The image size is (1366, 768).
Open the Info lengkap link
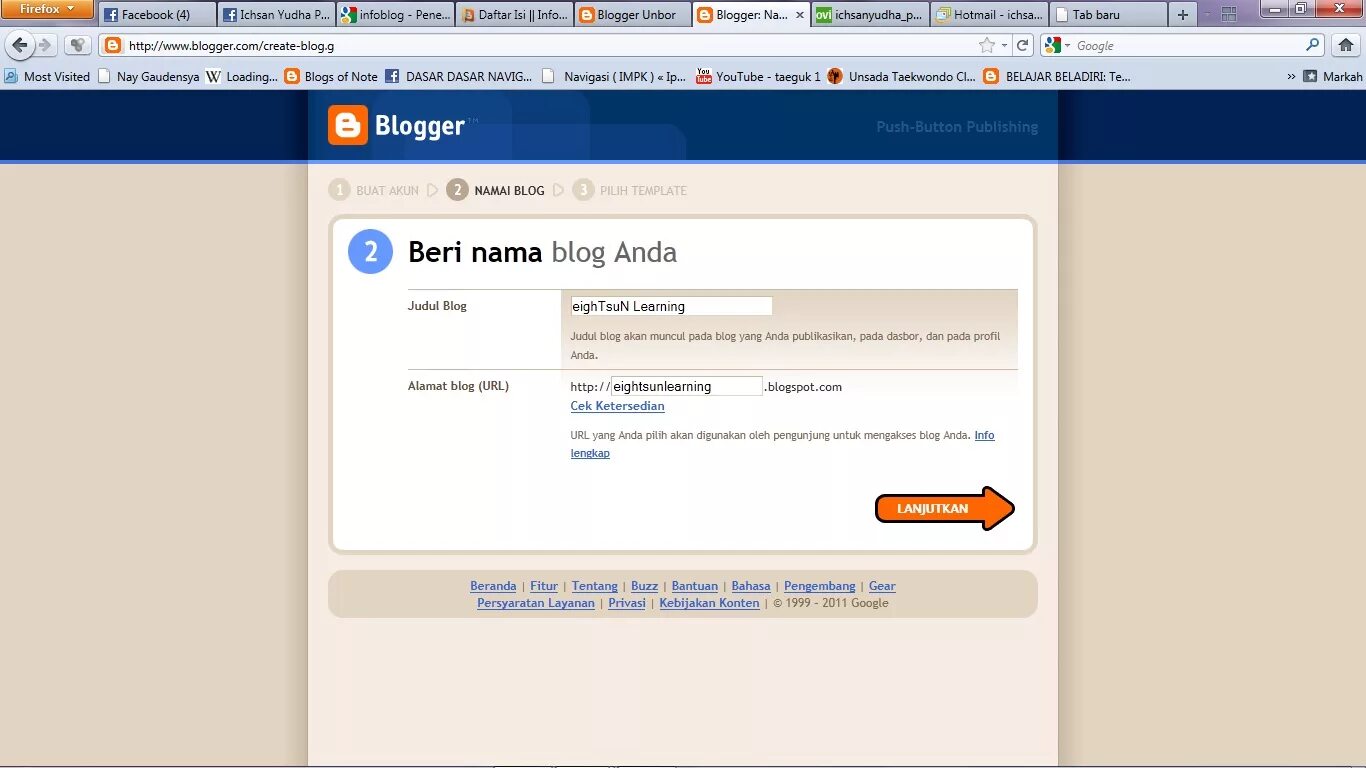point(984,435)
